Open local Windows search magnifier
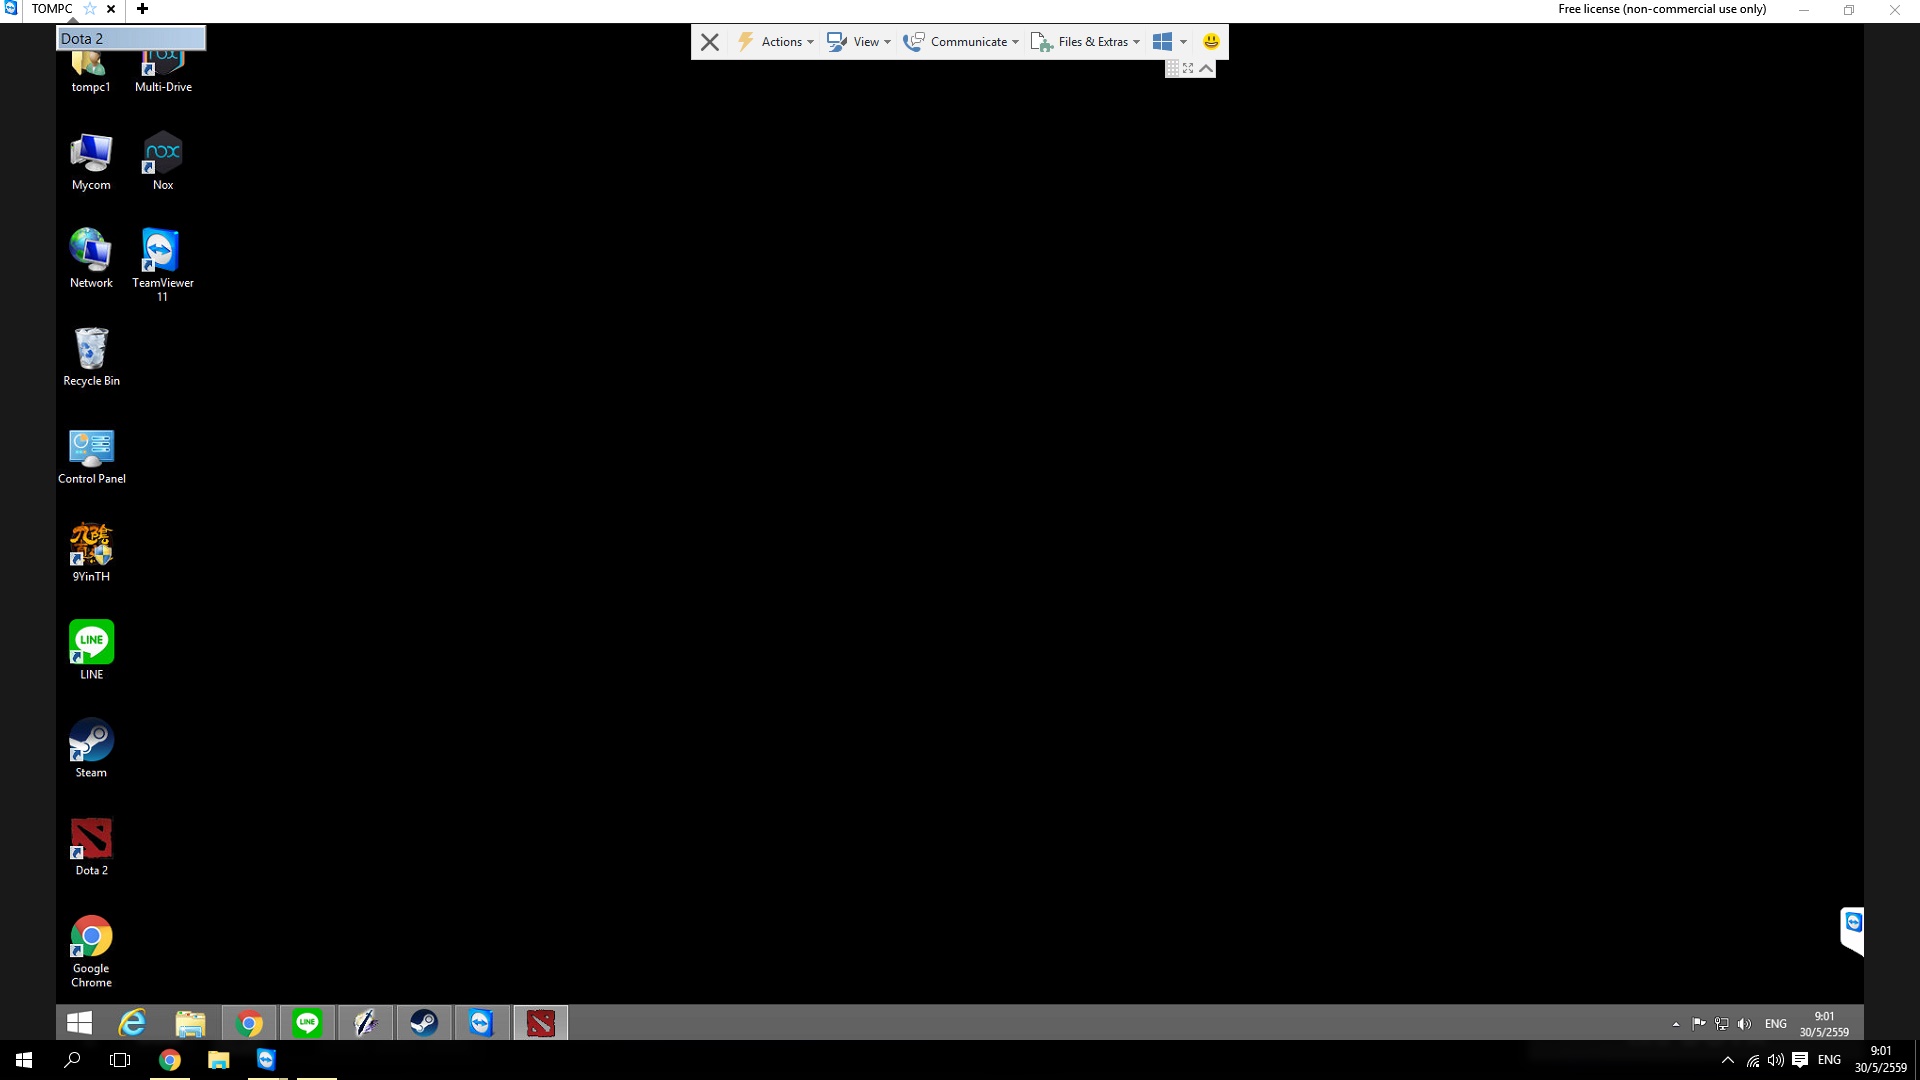Viewport: 1920px width, 1080px height. (72, 1060)
